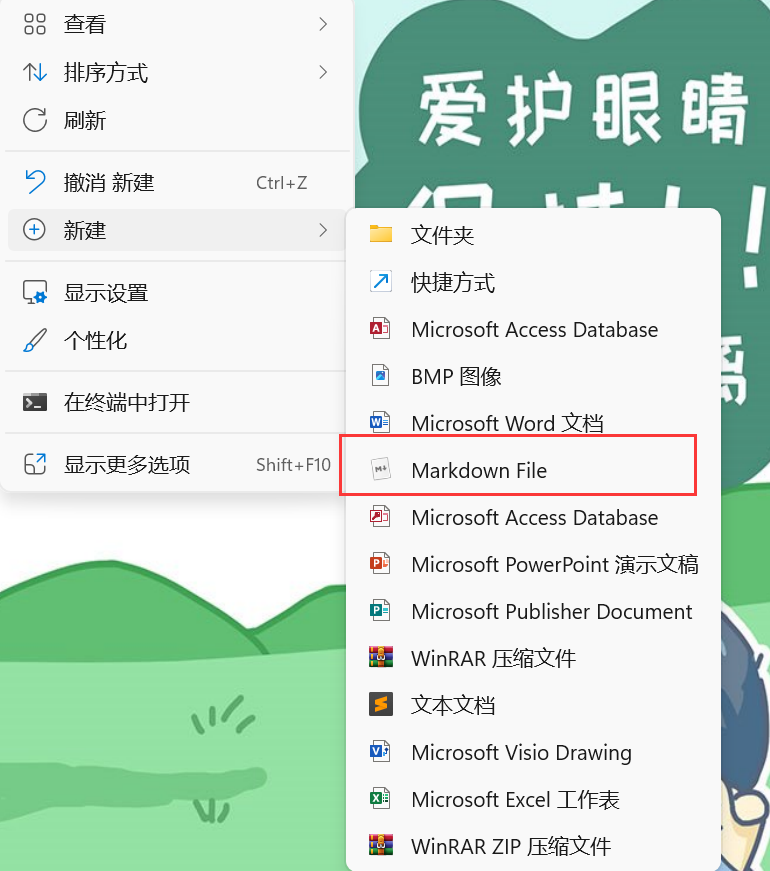Viewport: 770px width, 871px height.
Task: Click the Microsoft Visio Drawing icon
Action: coord(381,752)
